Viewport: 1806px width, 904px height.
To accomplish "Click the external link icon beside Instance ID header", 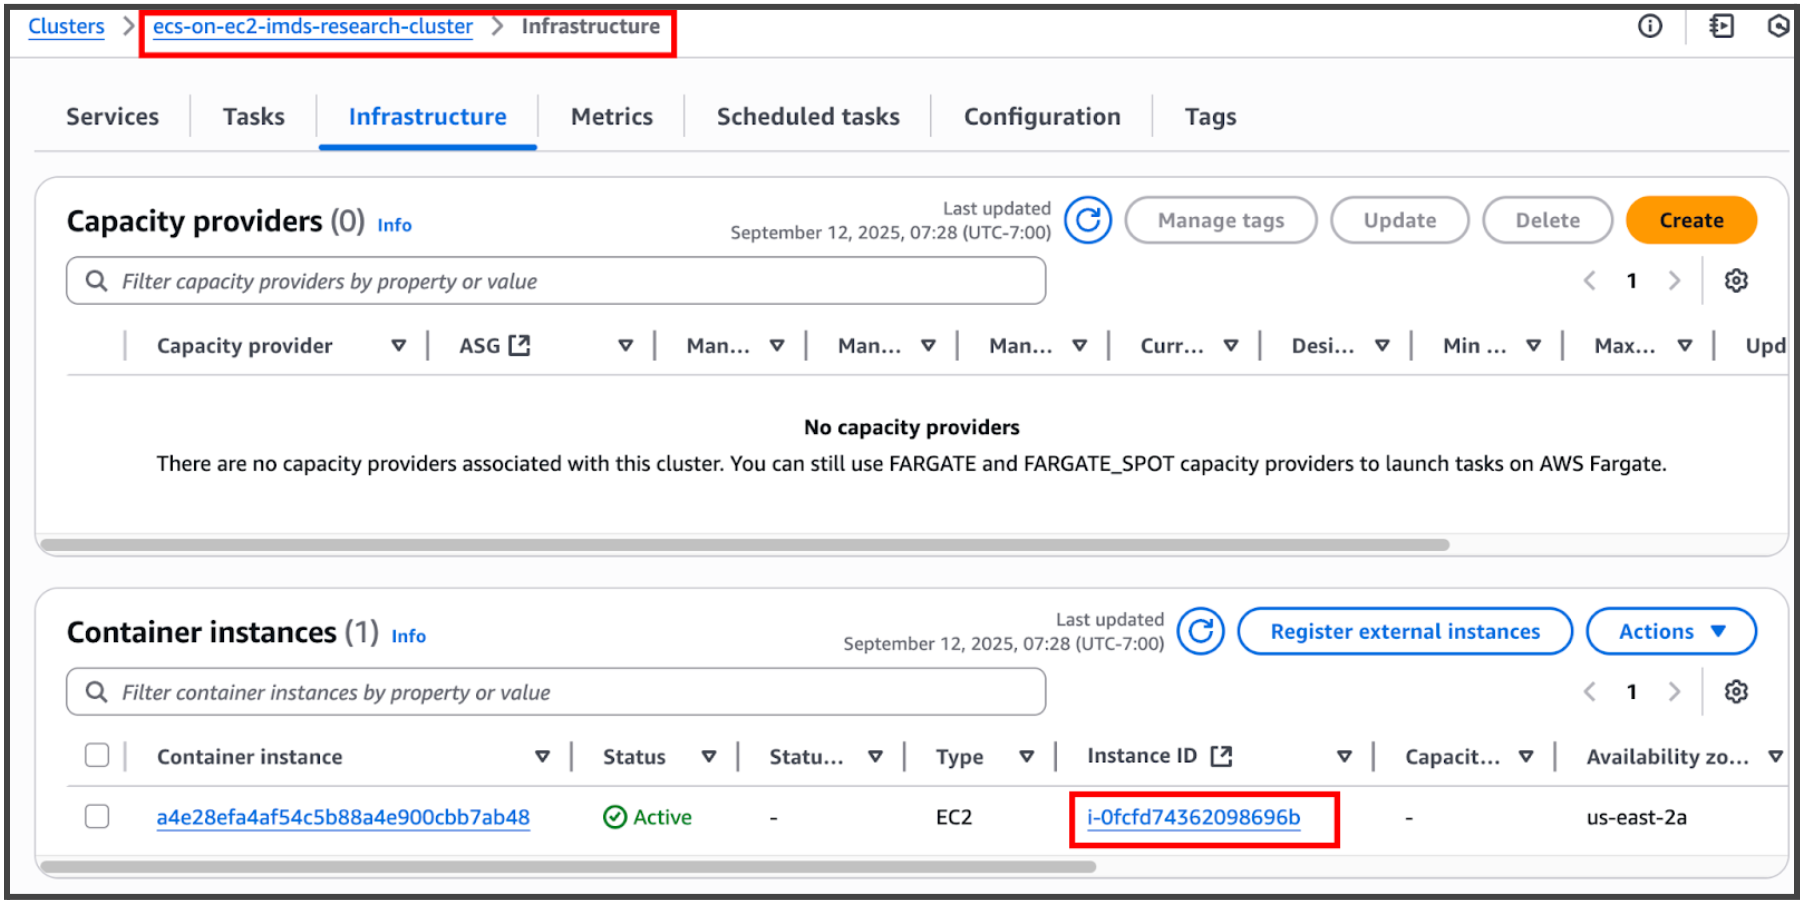I will pyautogui.click(x=1221, y=756).
